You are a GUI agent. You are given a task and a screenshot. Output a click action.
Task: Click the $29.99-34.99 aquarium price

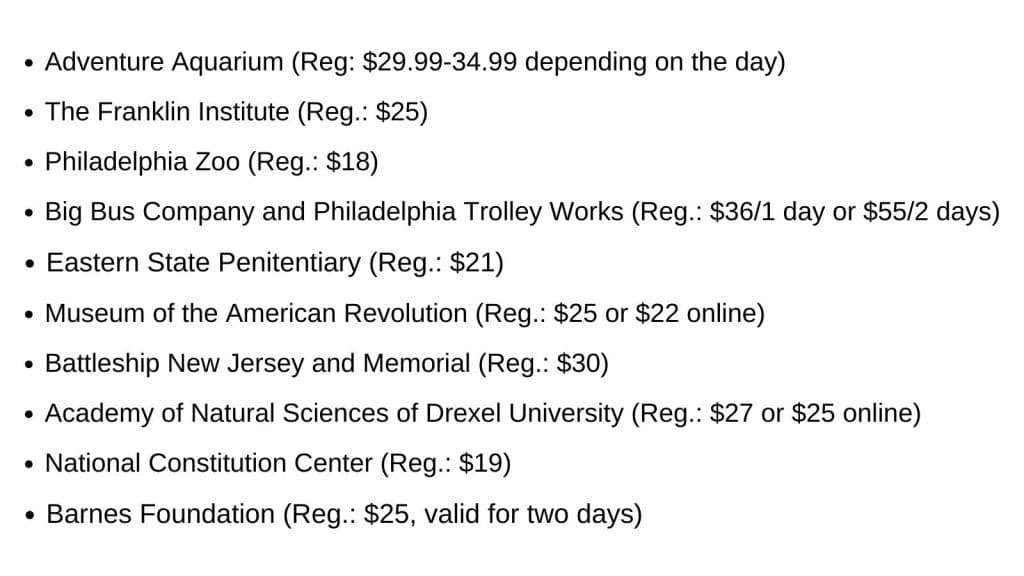pyautogui.click(x=440, y=62)
